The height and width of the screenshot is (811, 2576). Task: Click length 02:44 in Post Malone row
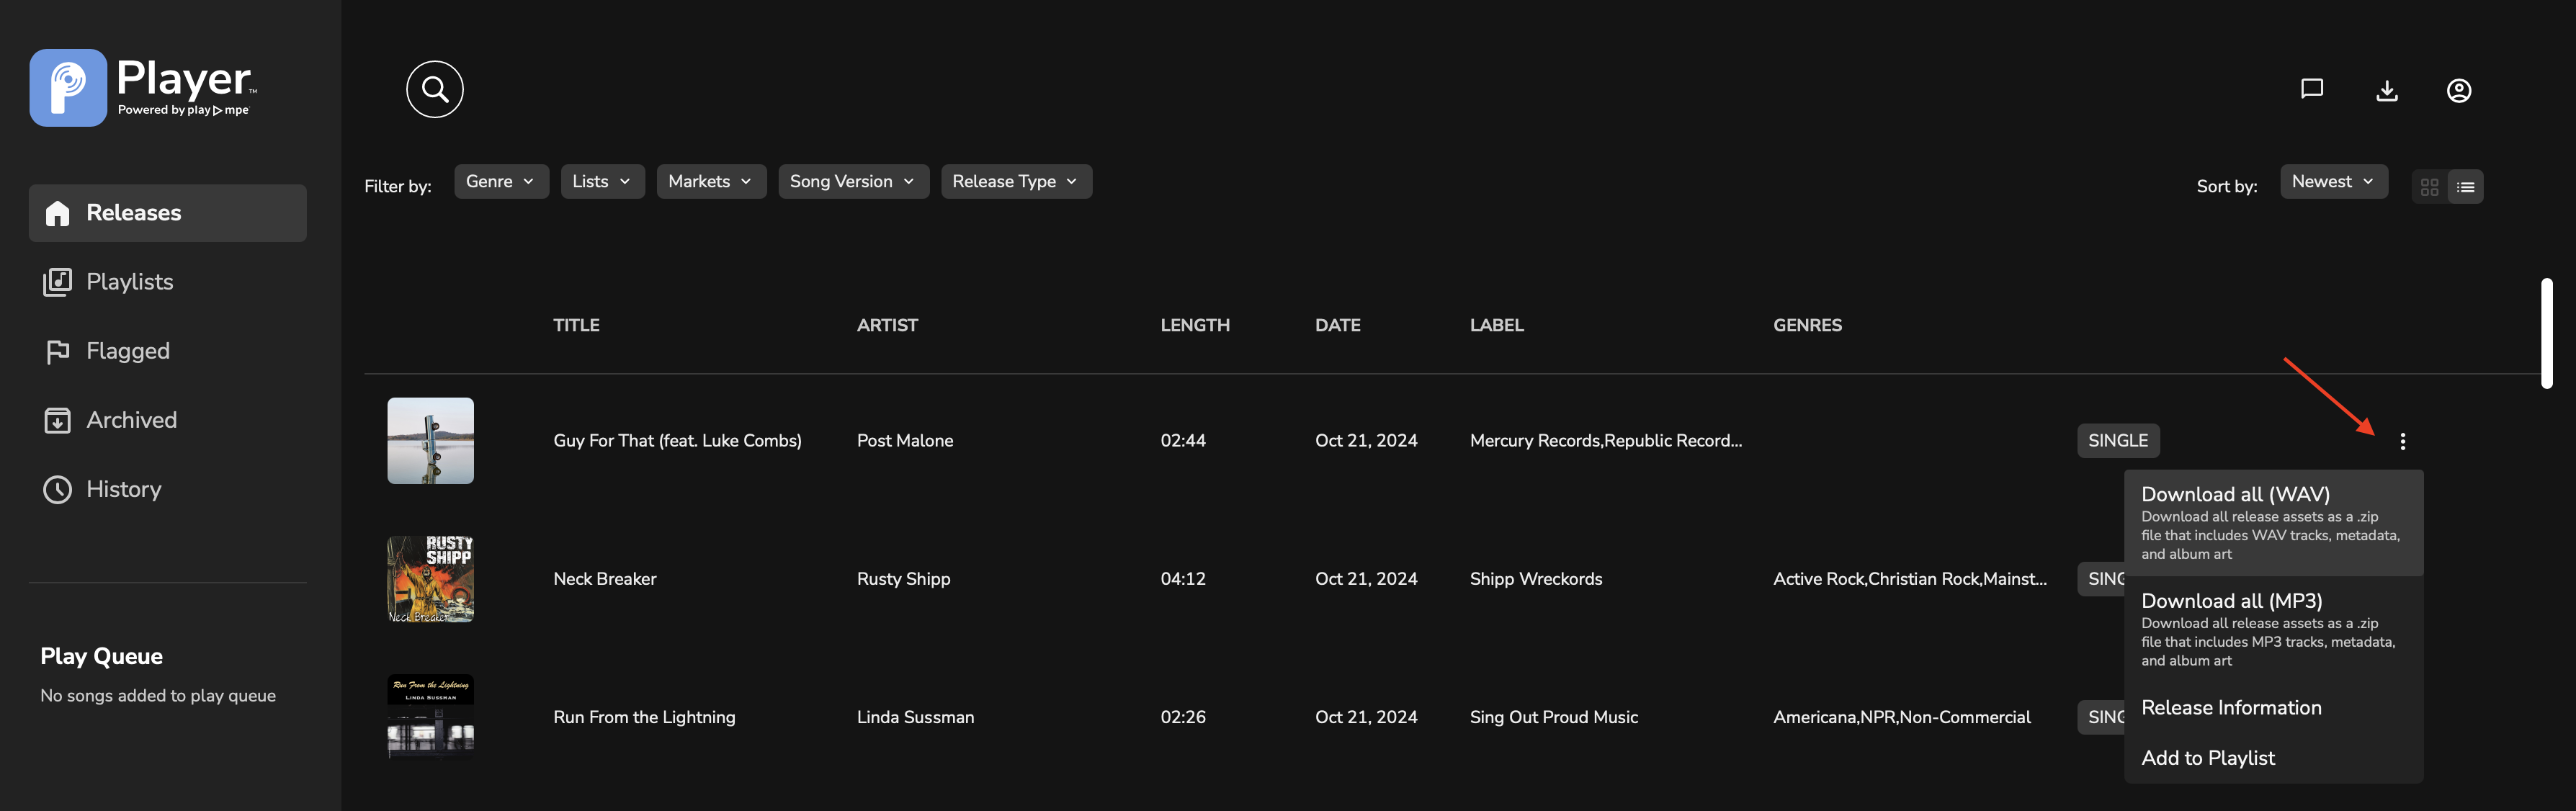(1182, 441)
